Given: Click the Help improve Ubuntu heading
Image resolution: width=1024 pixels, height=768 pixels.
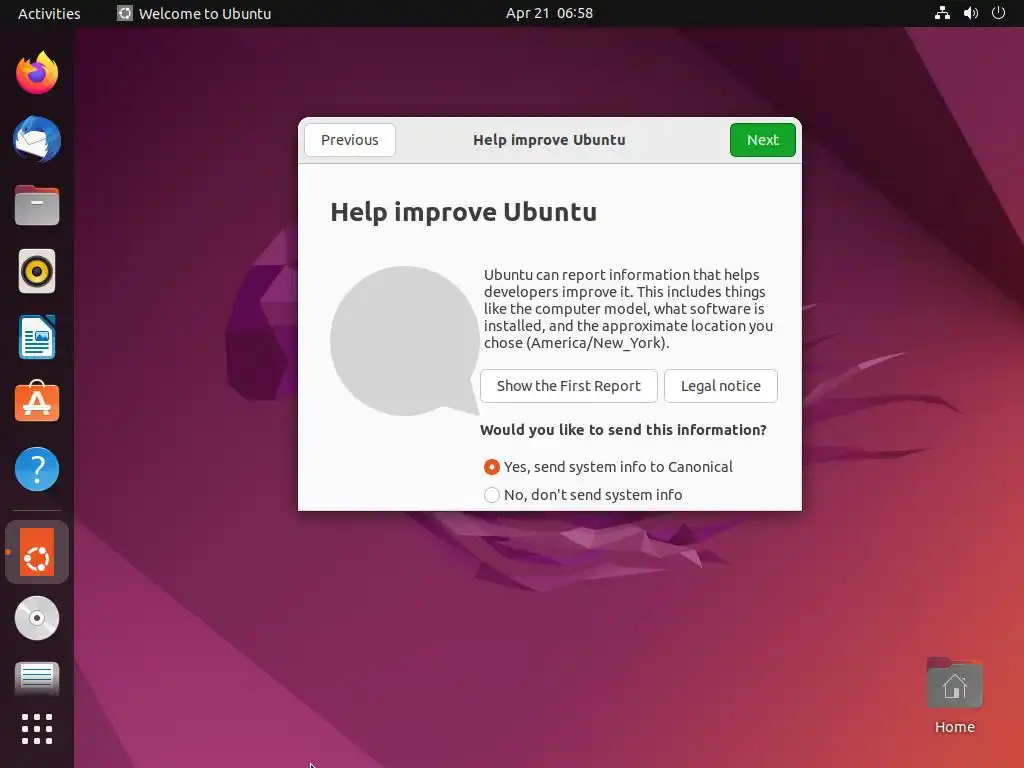Looking at the screenshot, I should click(463, 212).
